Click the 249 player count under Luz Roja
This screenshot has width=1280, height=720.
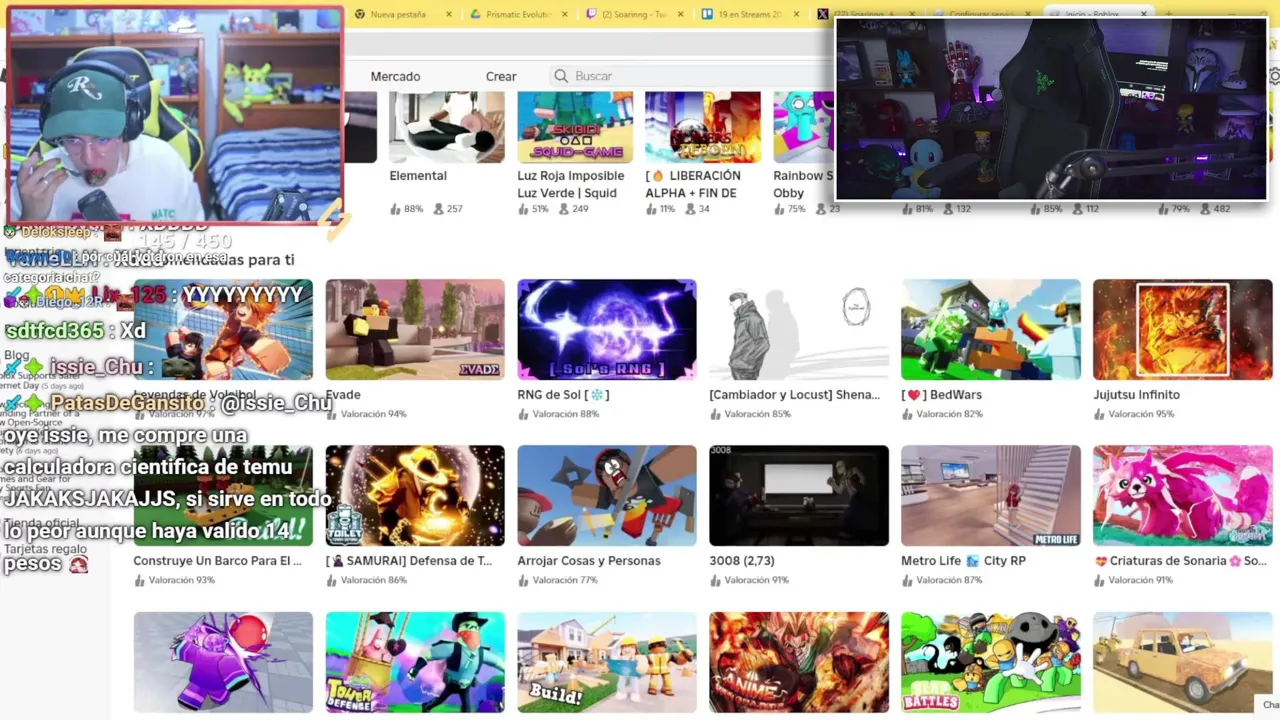tap(581, 209)
